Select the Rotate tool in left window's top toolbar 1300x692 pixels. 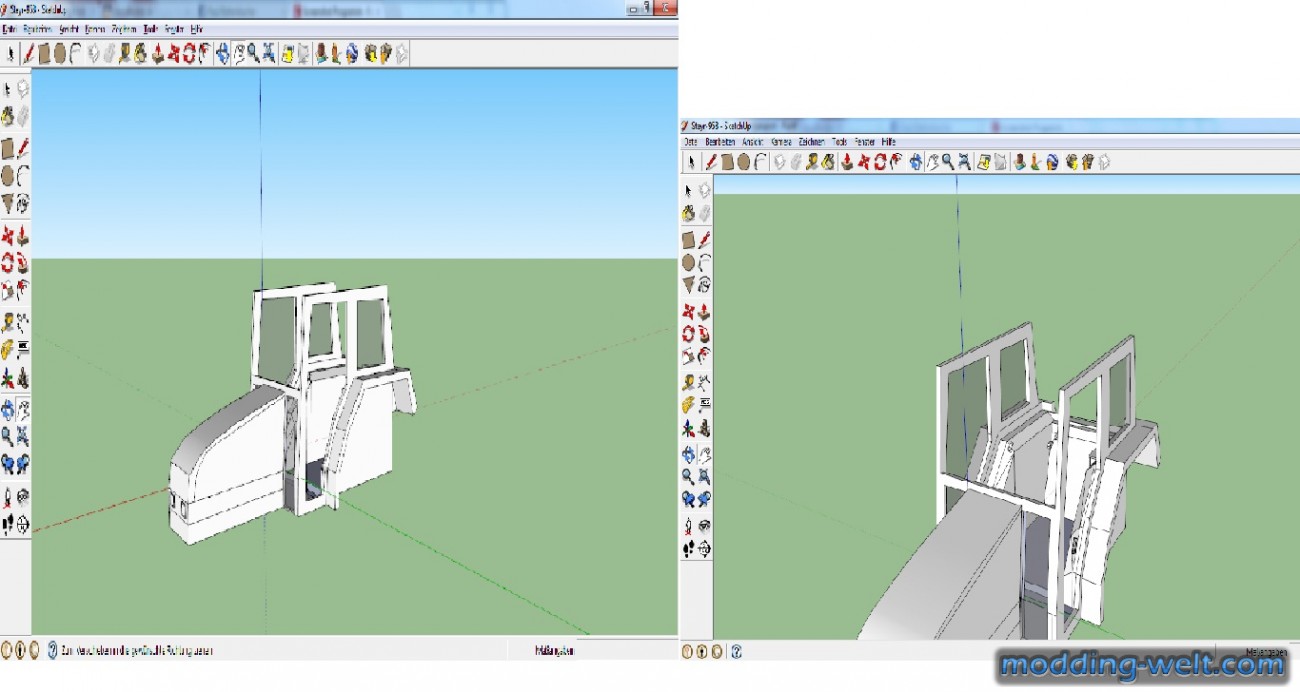[x=189, y=53]
